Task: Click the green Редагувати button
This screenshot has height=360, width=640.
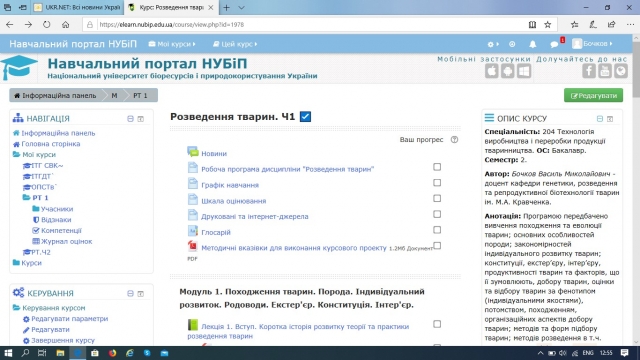Action: (593, 96)
